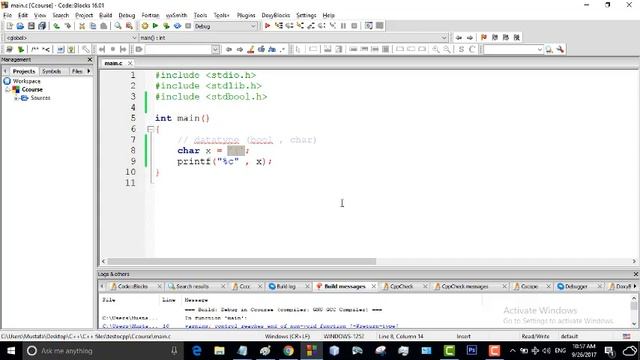This screenshot has height=360, width=640.
Task: Collapse the Ccourse project tree node
Action: (8, 89)
